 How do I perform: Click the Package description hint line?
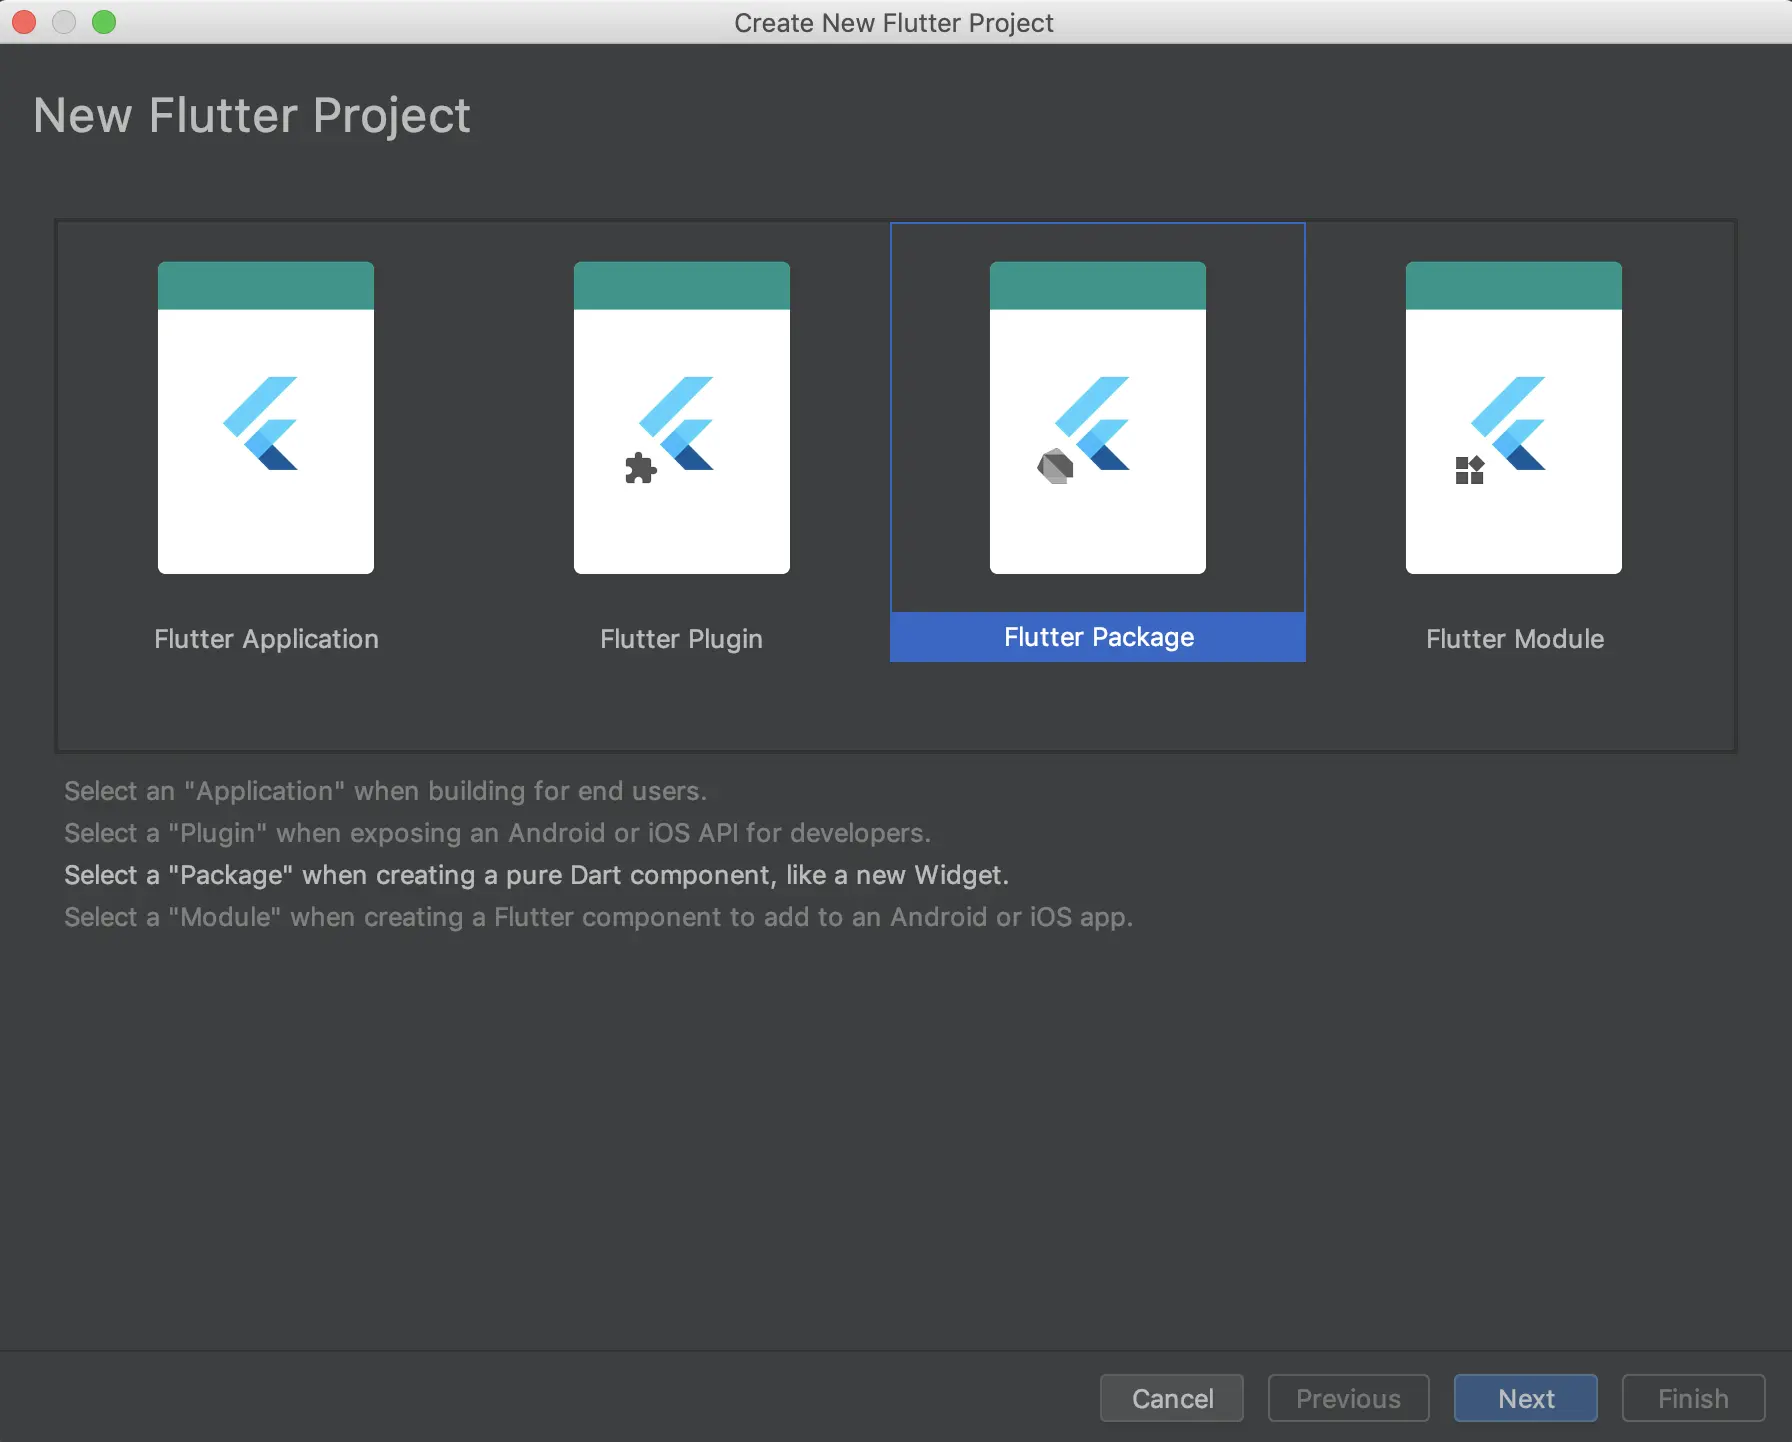pos(537,875)
